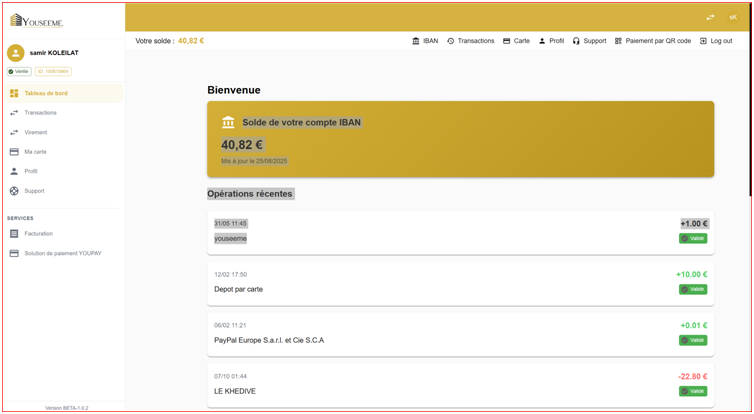This screenshot has height=414, width=754.
Task: Click the Support lifebuoy icon in the sidebar
Action: [x=14, y=191]
